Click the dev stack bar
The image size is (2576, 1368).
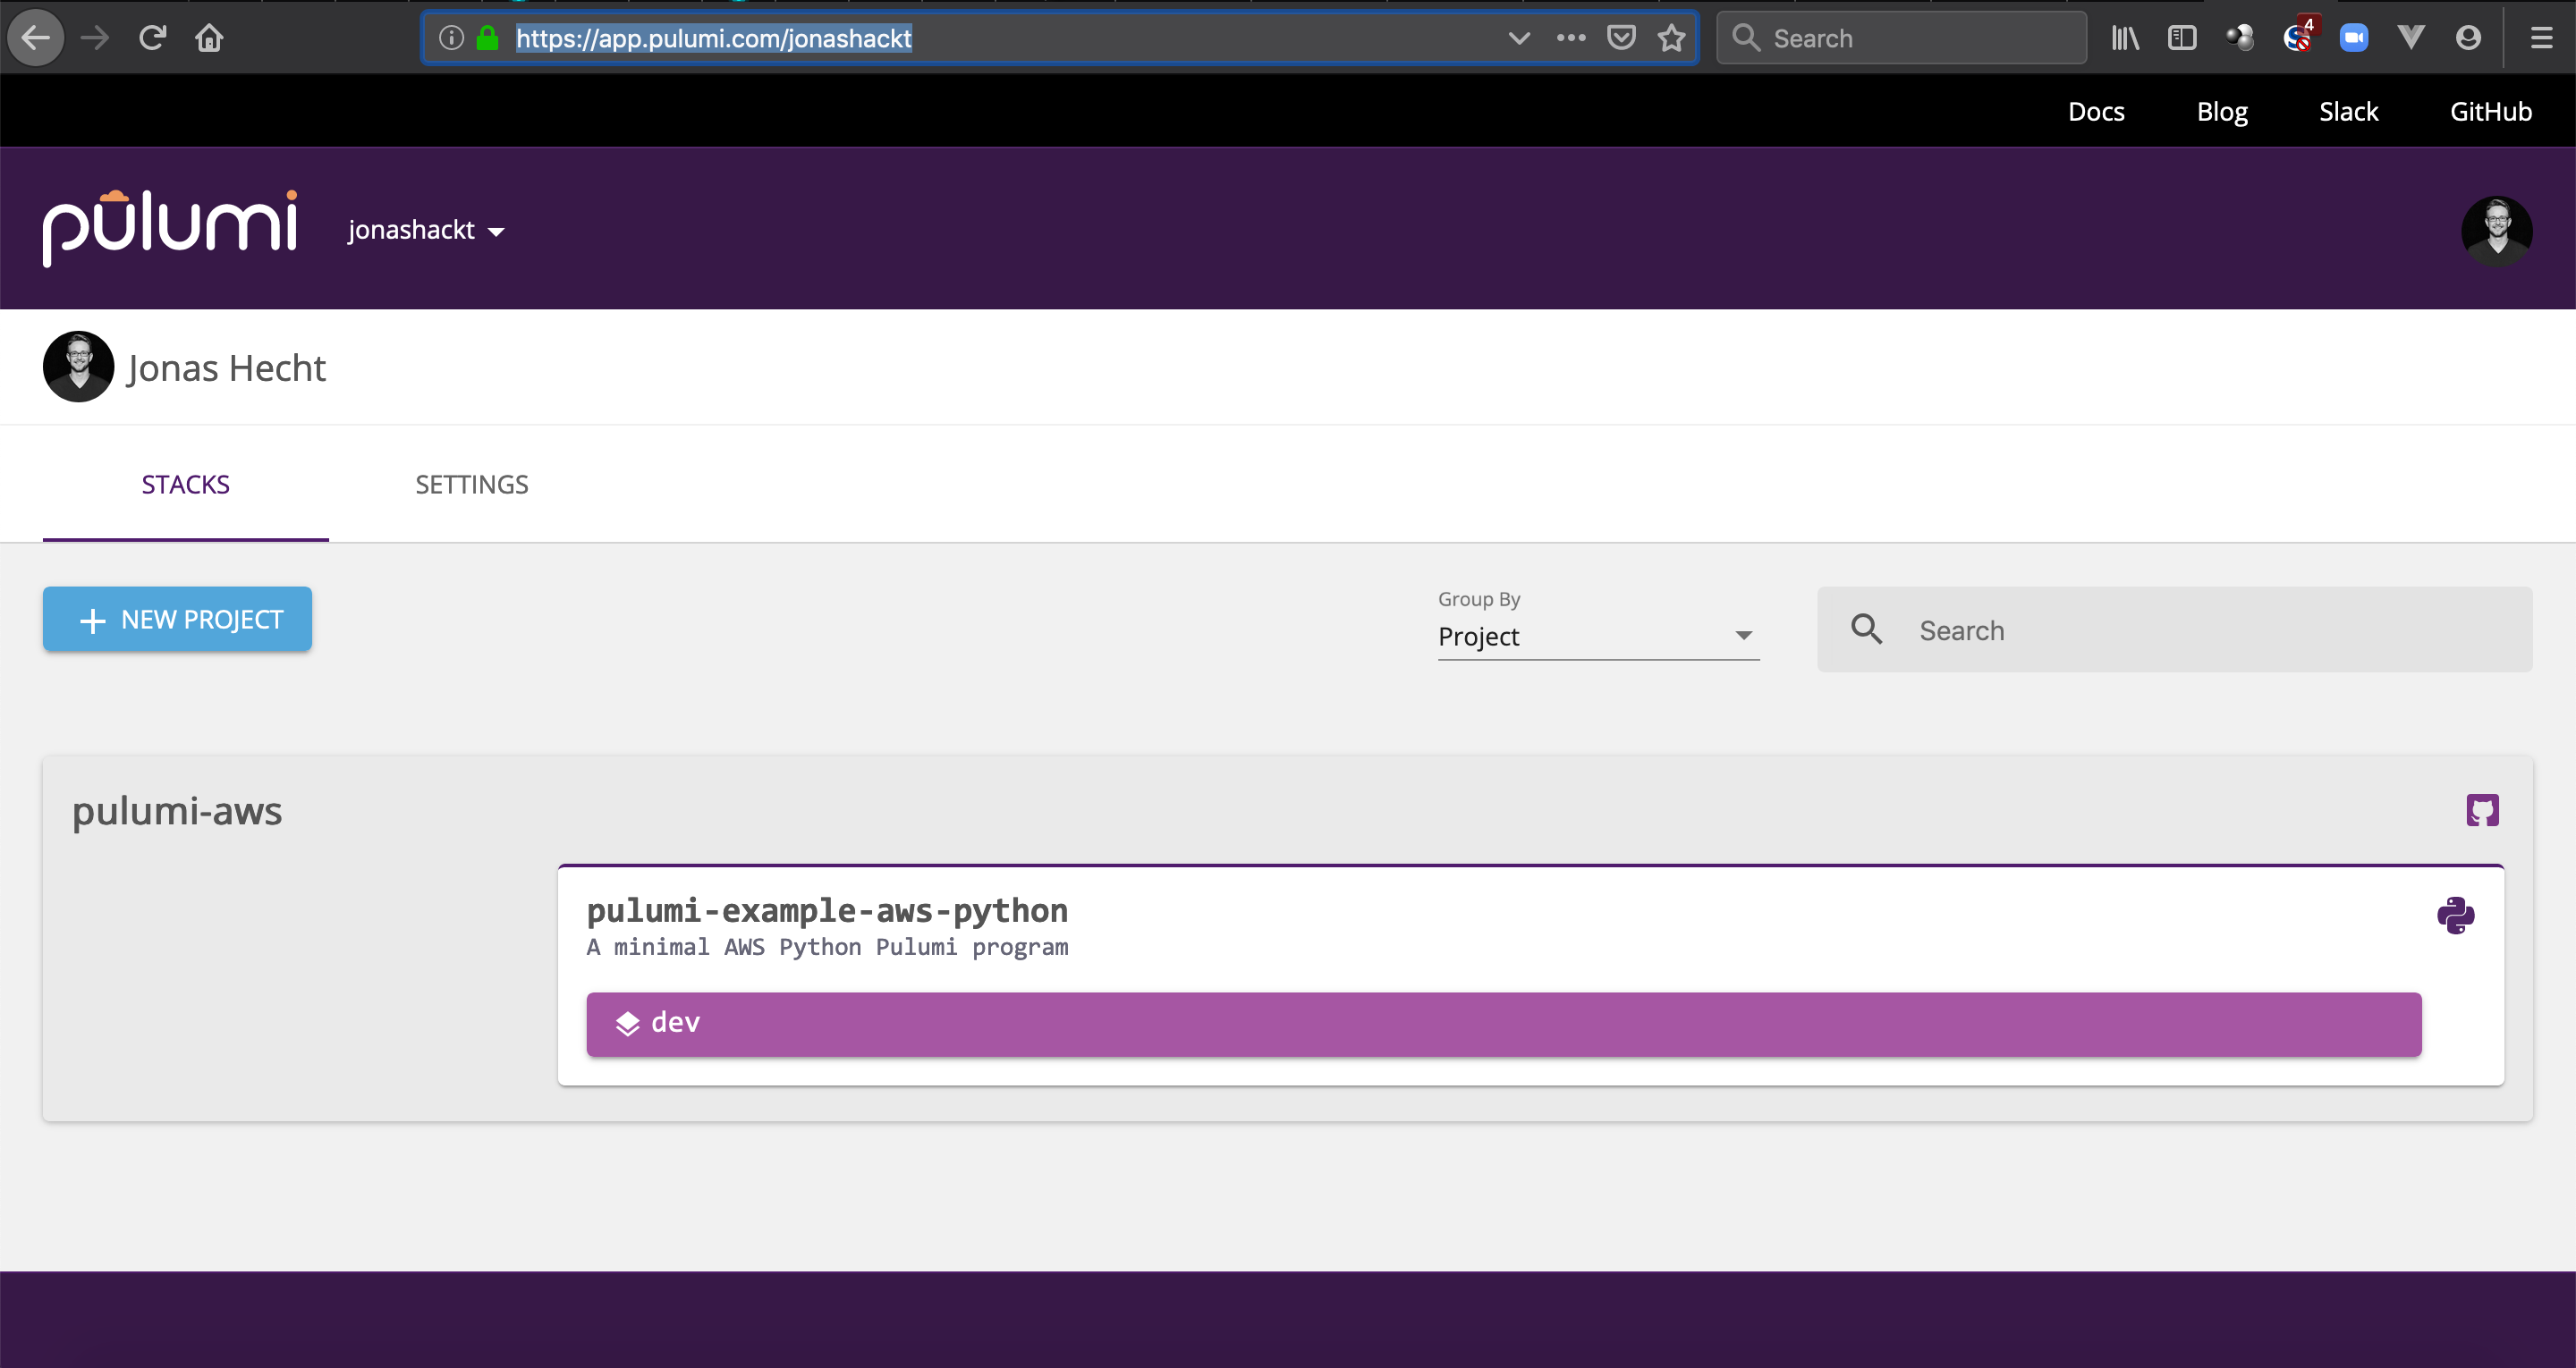coord(1504,1022)
